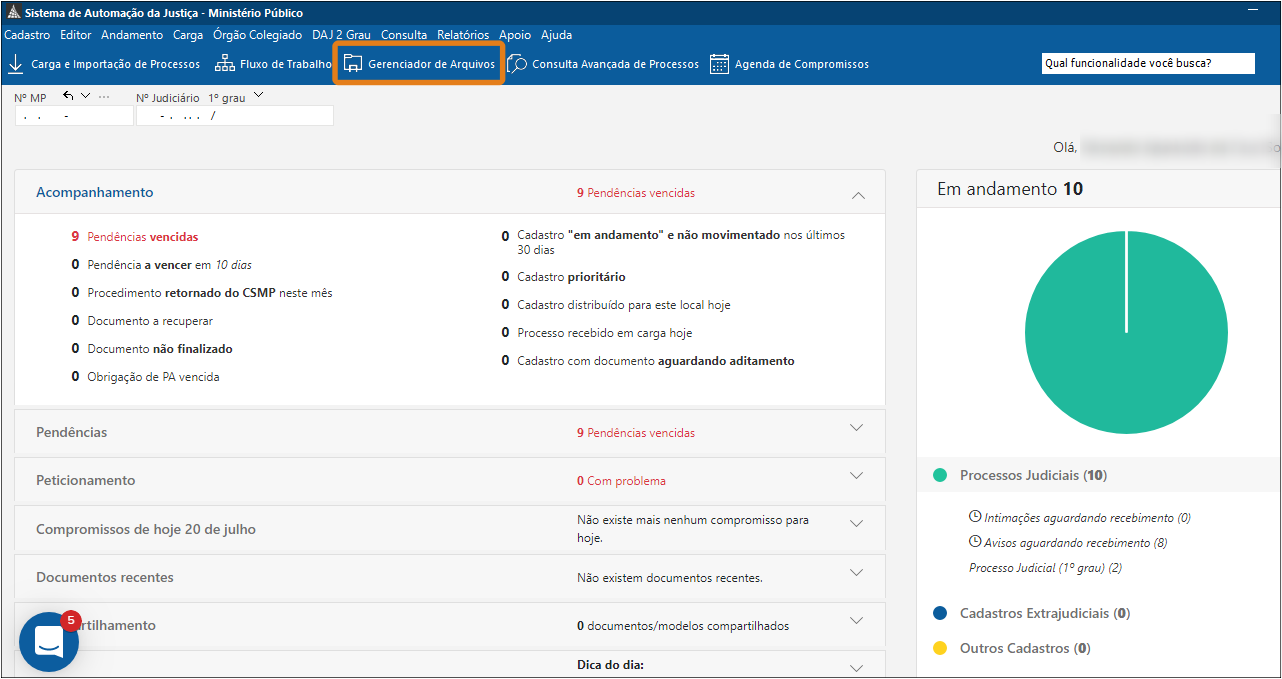Screen dimensions: 1282x679
Task: Click 'Obrigação de PA vencida'
Action: coord(145,377)
